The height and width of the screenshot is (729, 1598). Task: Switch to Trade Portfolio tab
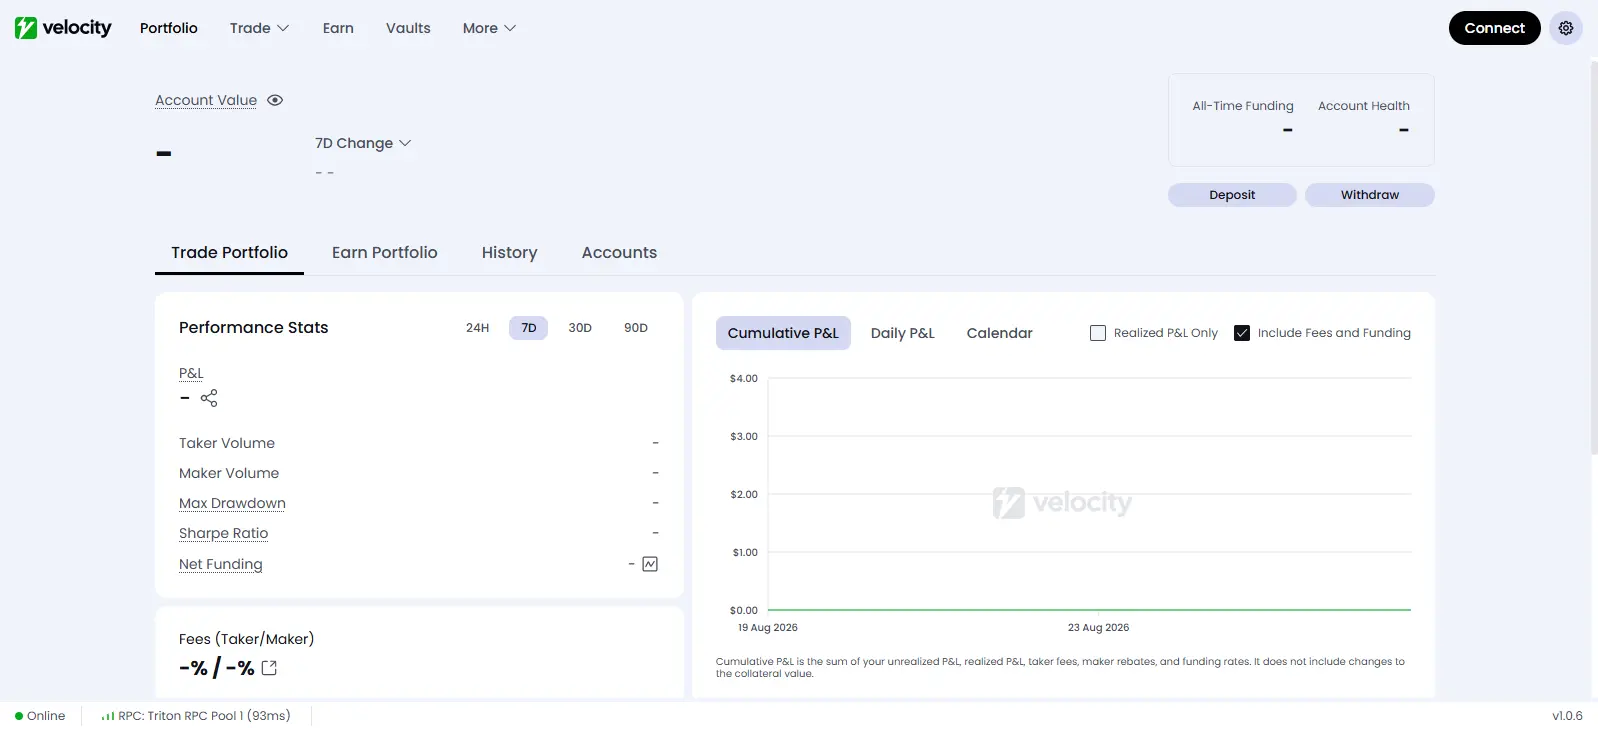(x=229, y=253)
